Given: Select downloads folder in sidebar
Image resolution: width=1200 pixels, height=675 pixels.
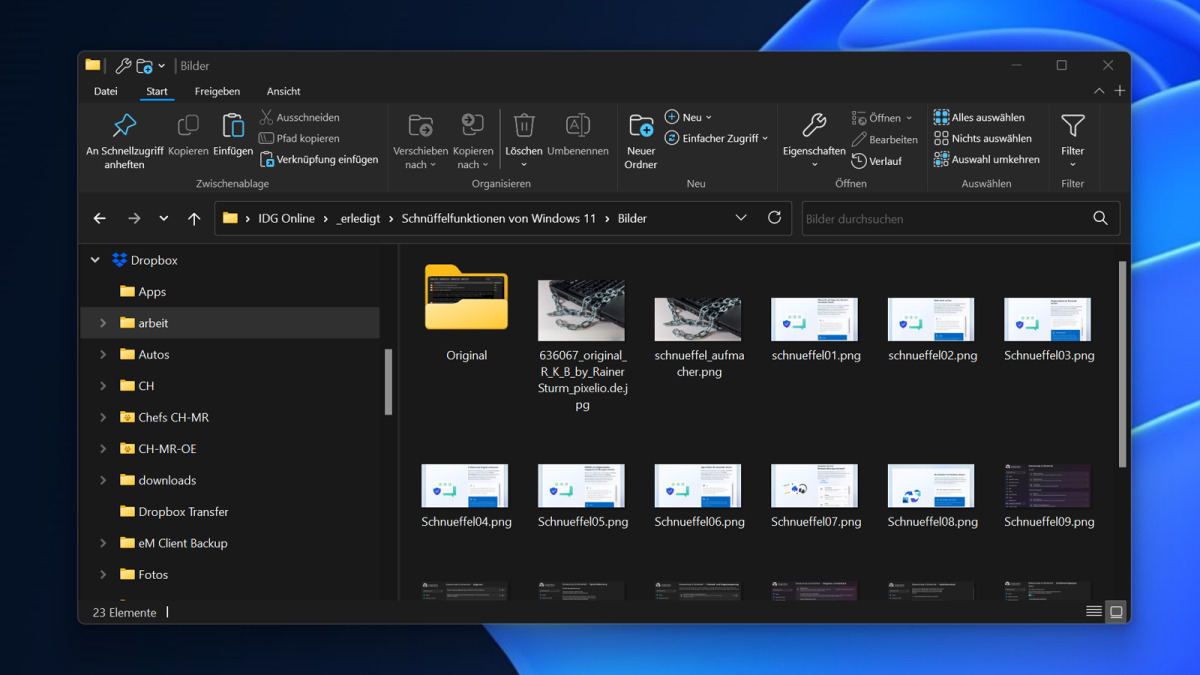Looking at the screenshot, I should pyautogui.click(x=167, y=480).
